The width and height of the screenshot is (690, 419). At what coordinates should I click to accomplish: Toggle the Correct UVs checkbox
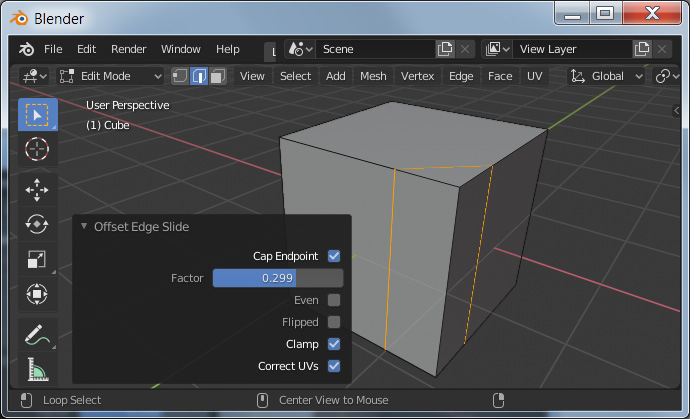click(334, 366)
